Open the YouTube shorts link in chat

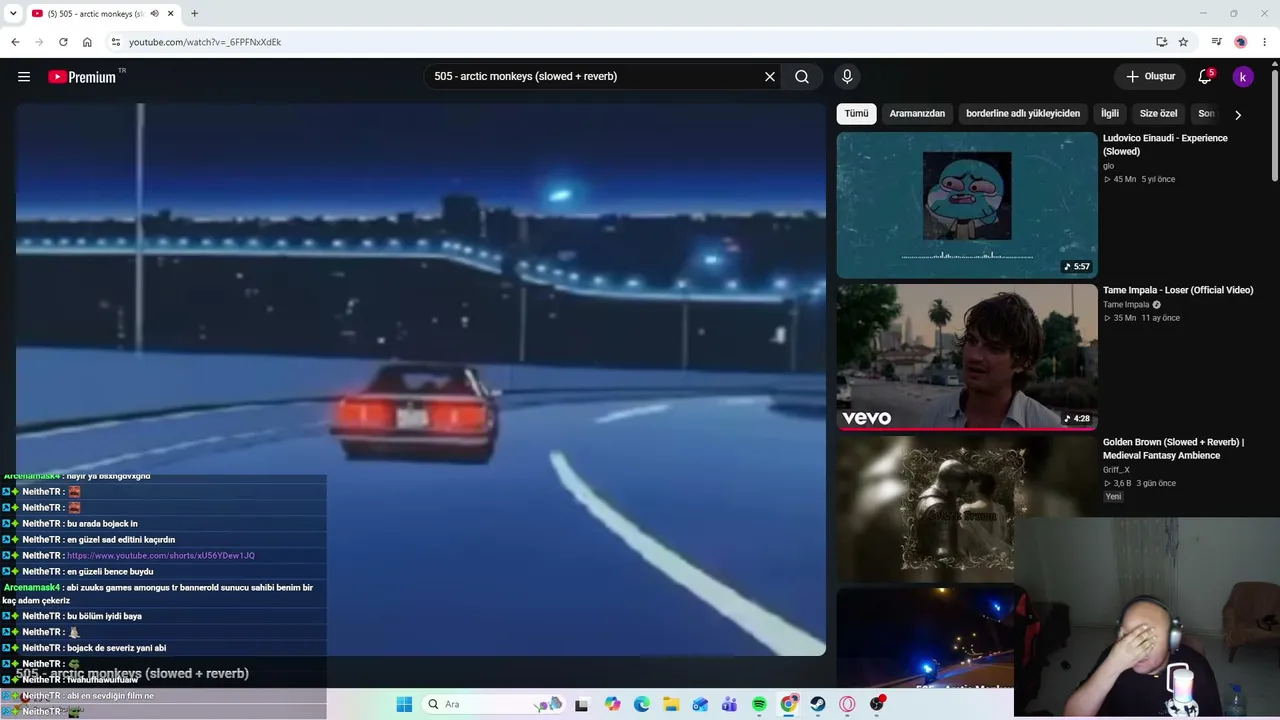pos(161,556)
